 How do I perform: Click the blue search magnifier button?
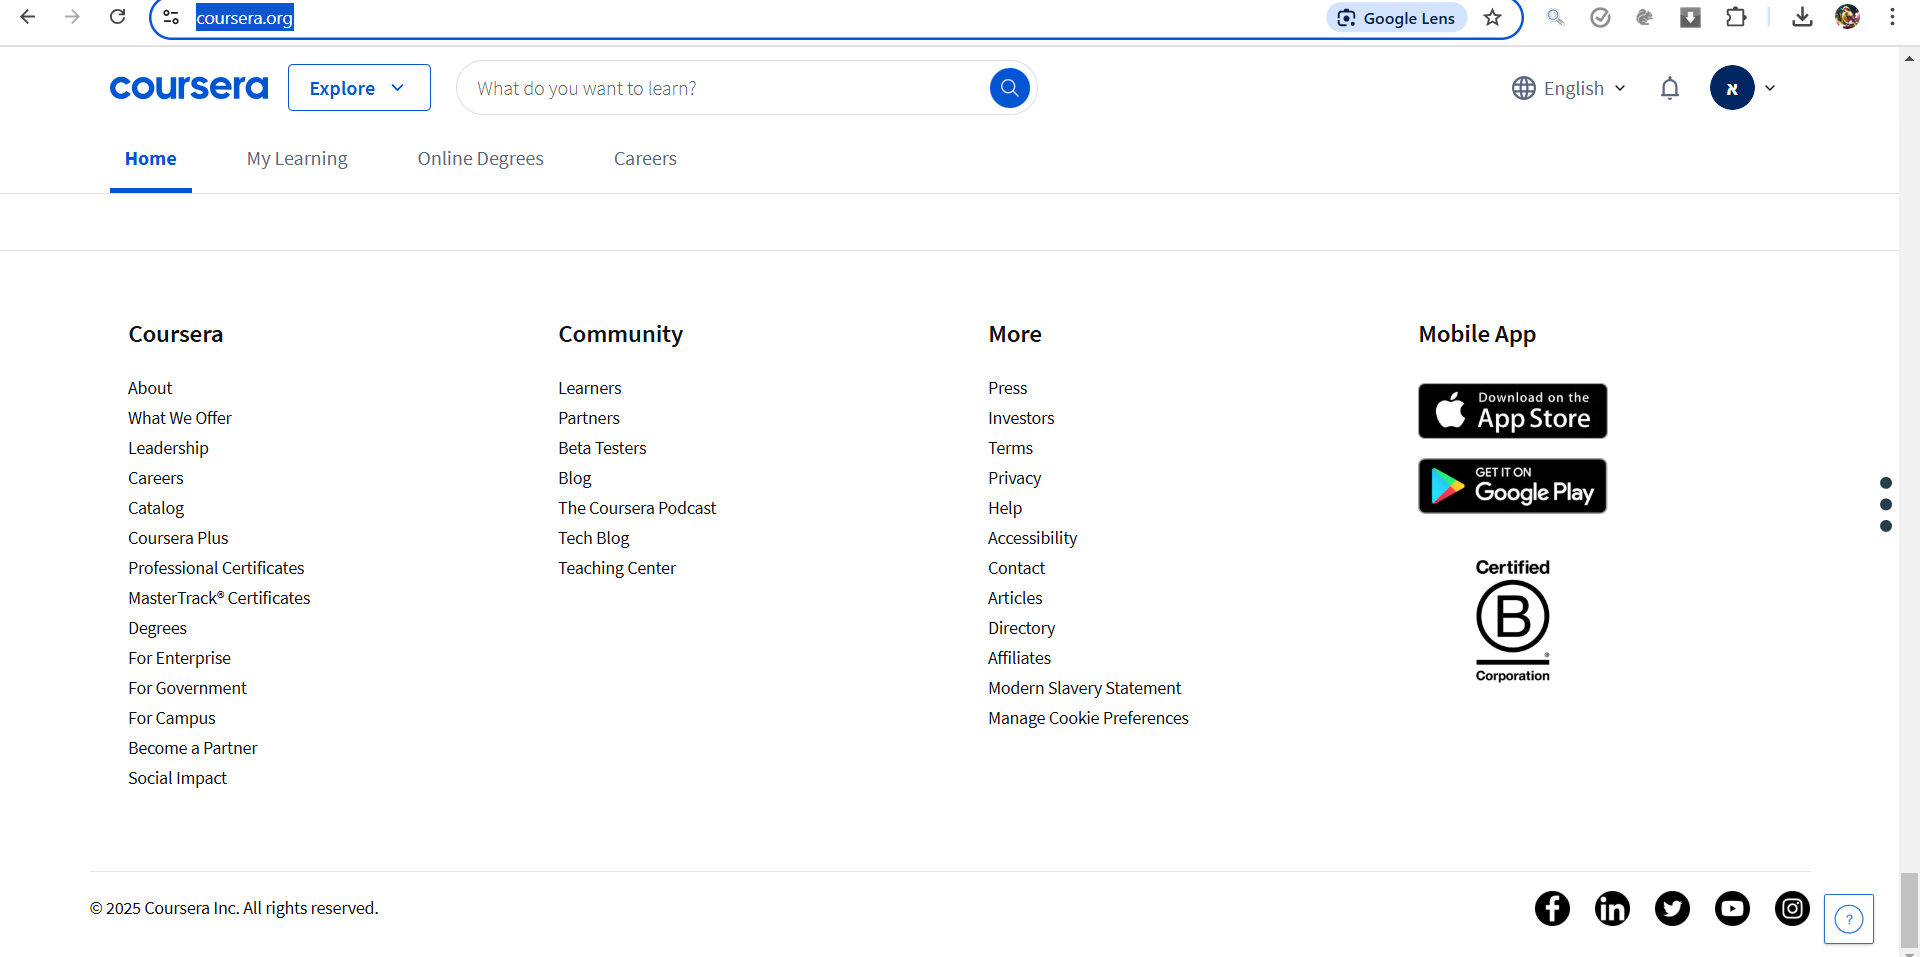(1010, 88)
